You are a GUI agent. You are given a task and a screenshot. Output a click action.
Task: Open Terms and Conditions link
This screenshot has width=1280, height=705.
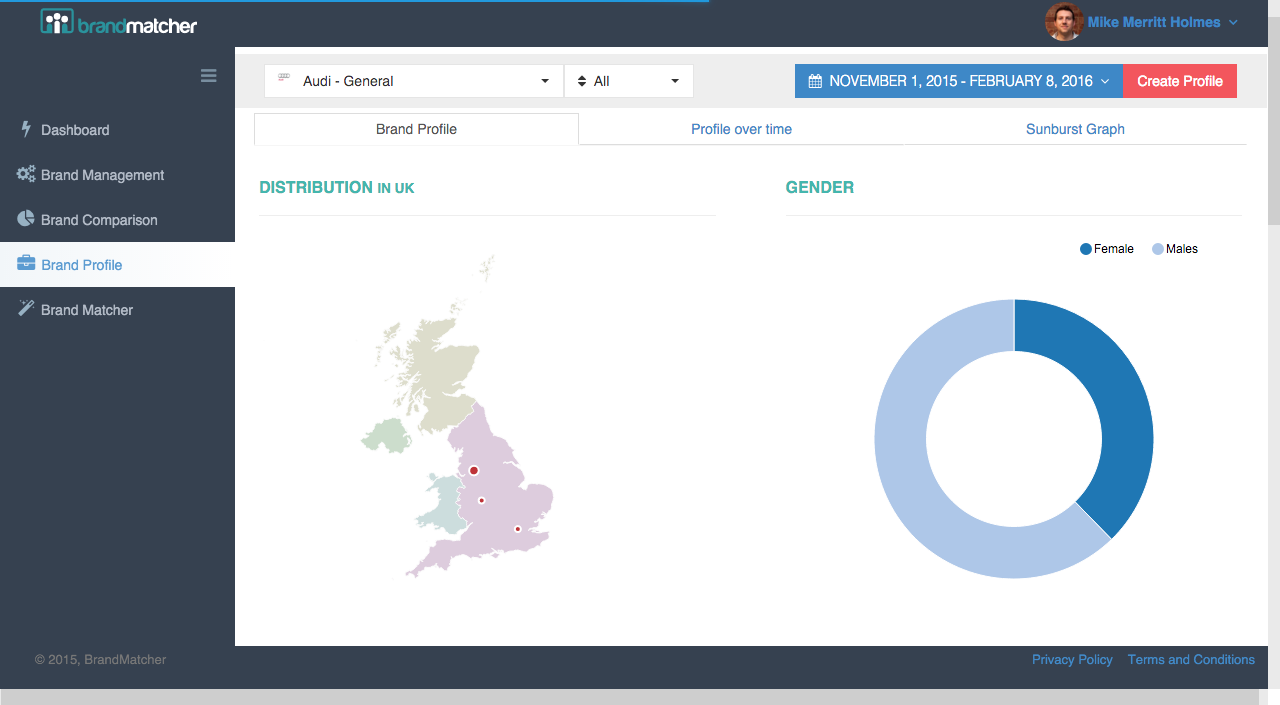1191,660
